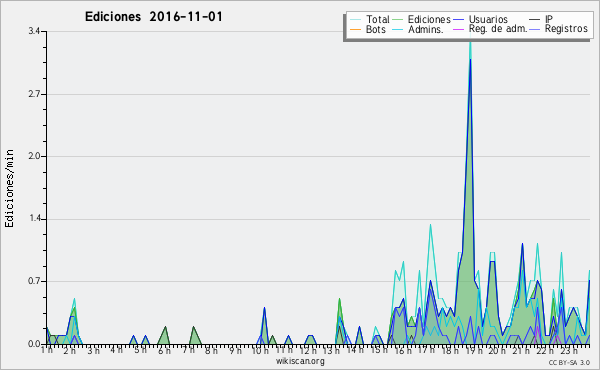The width and height of the screenshot is (600, 370).
Task: Click the y-axis value '0.7'
Action: pos(34,282)
